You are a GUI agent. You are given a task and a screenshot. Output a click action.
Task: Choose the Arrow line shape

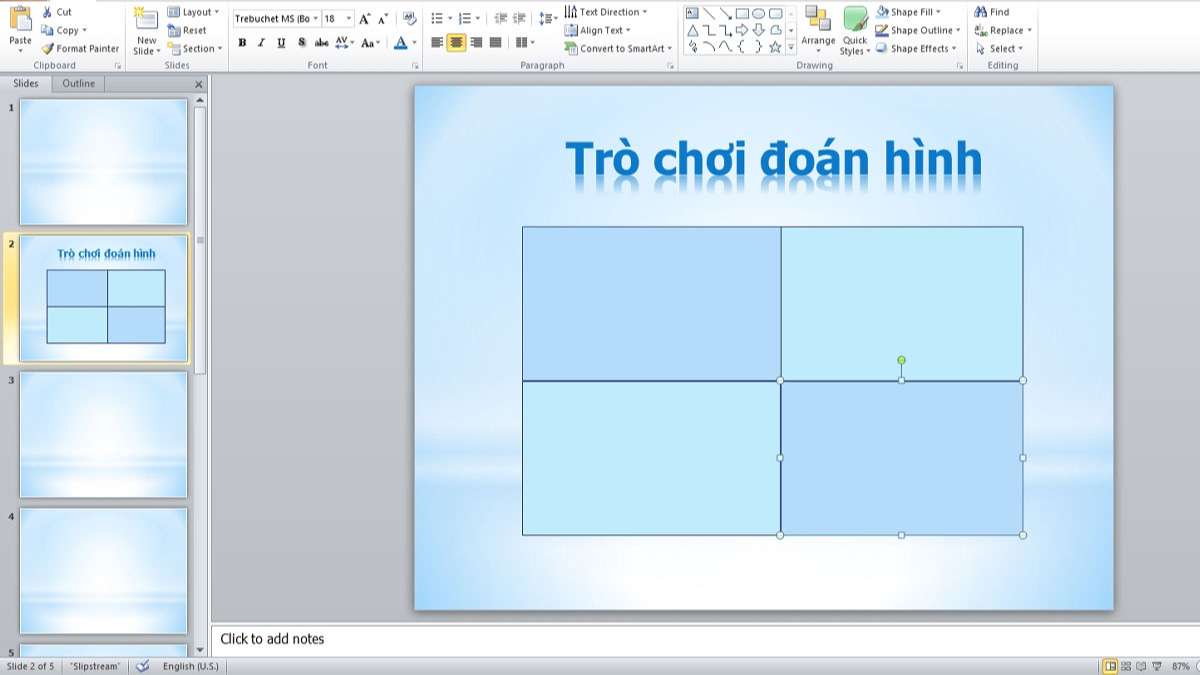point(725,13)
